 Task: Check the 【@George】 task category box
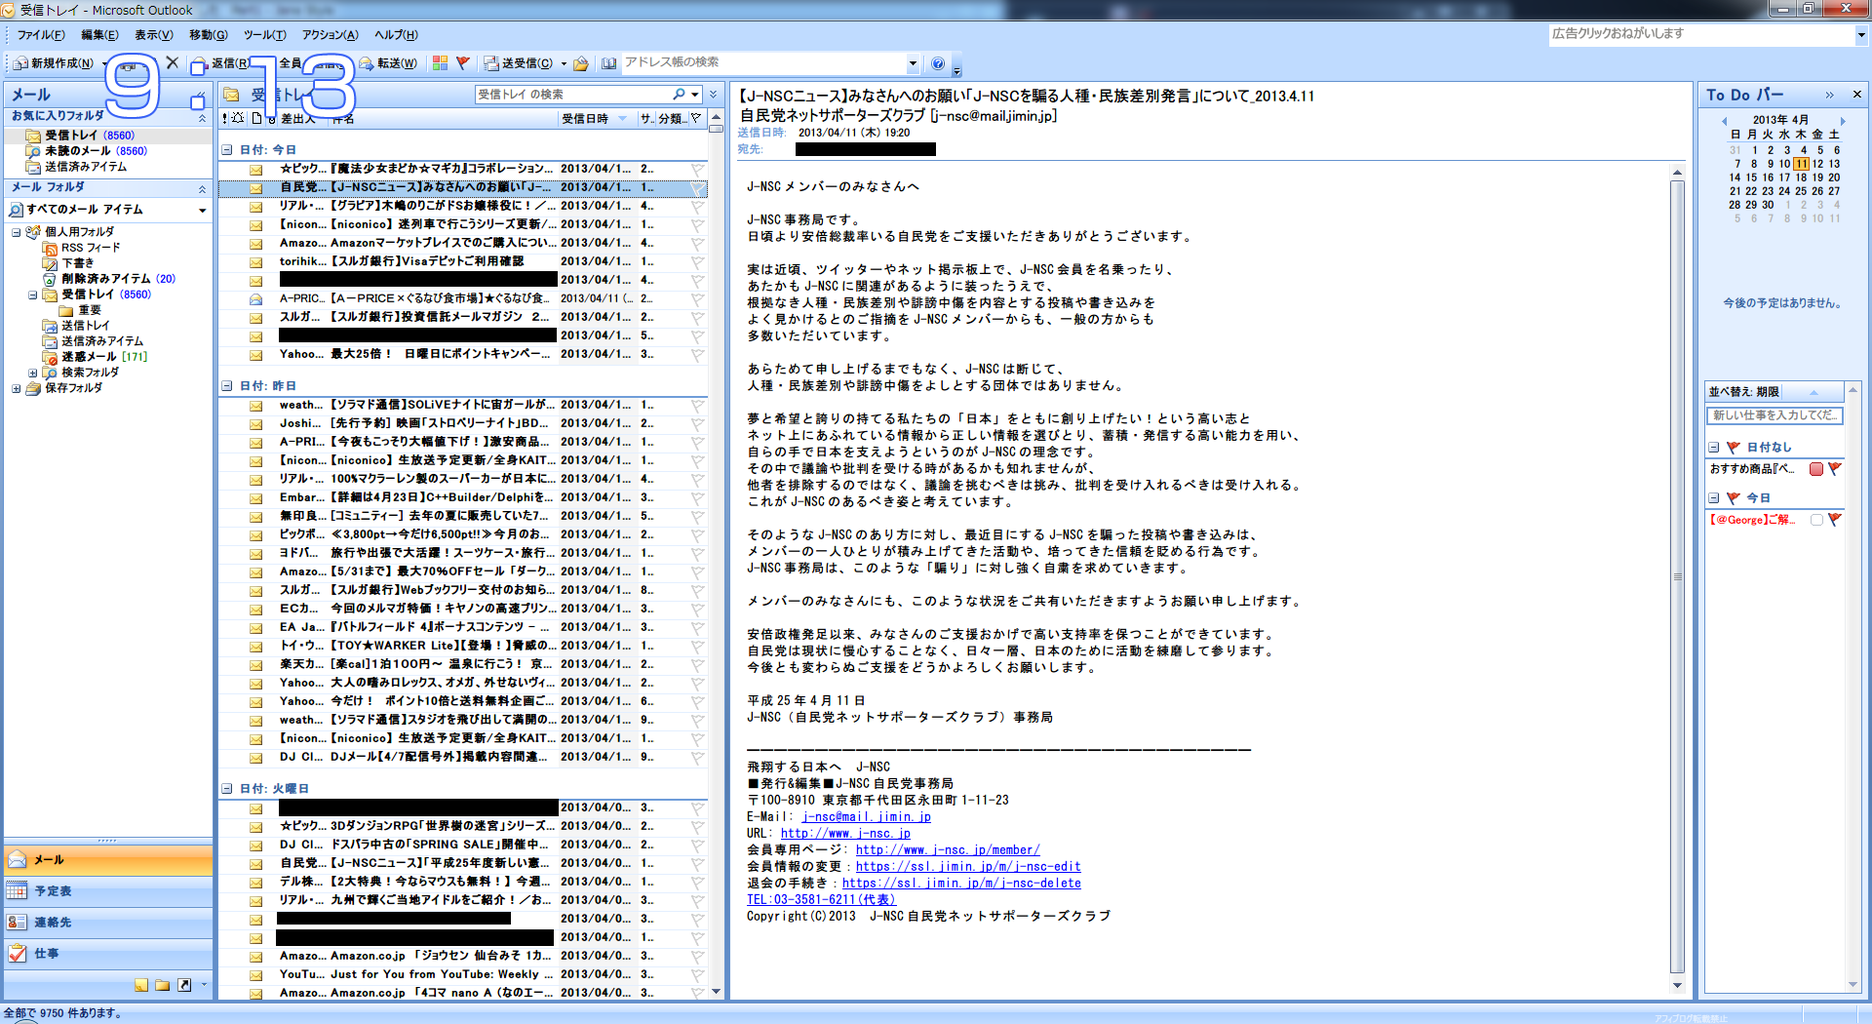point(1816,520)
